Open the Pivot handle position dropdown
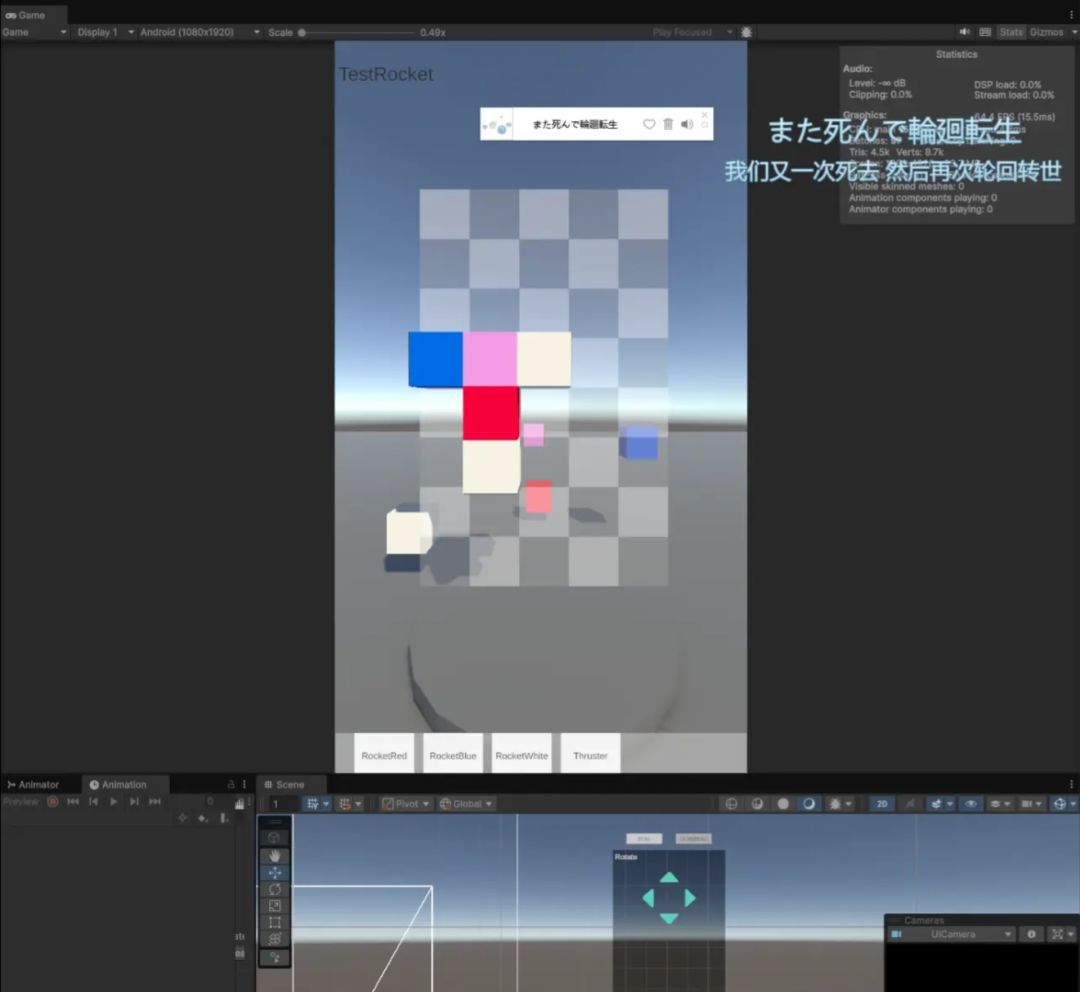The width and height of the screenshot is (1080, 992). 406,804
